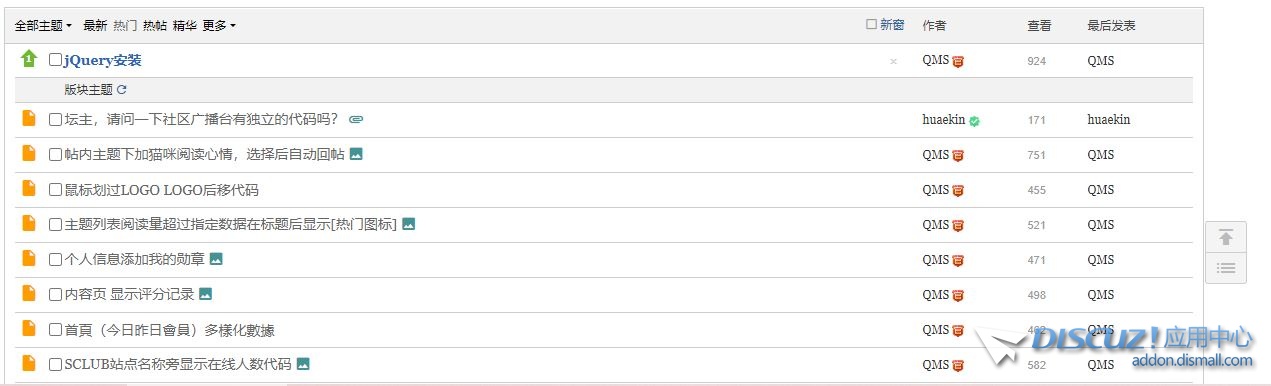Viewport: 1271px width, 386px height.
Task: Click the paperclip attachment icon on the 坛主 thread
Action: point(356,120)
